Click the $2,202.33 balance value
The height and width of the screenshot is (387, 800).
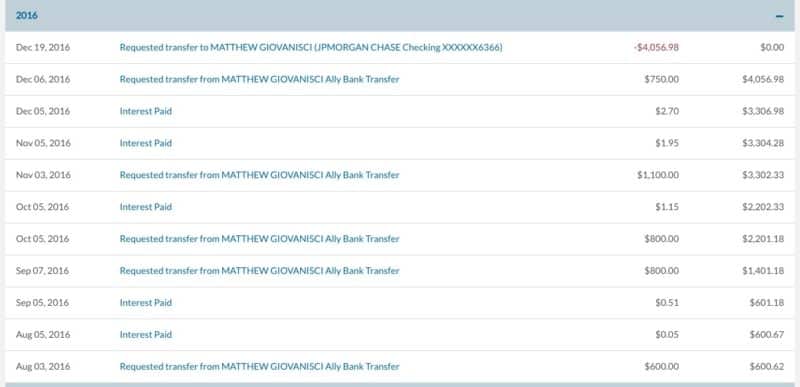pos(763,207)
